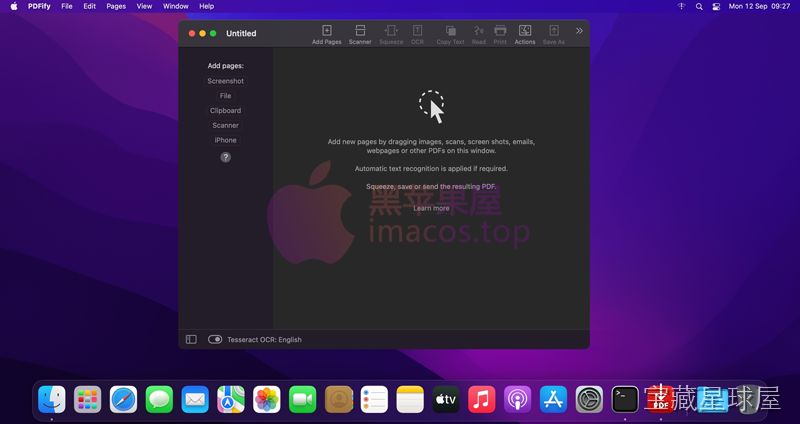
Task: Open System Preferences from the Dock
Action: click(589, 400)
